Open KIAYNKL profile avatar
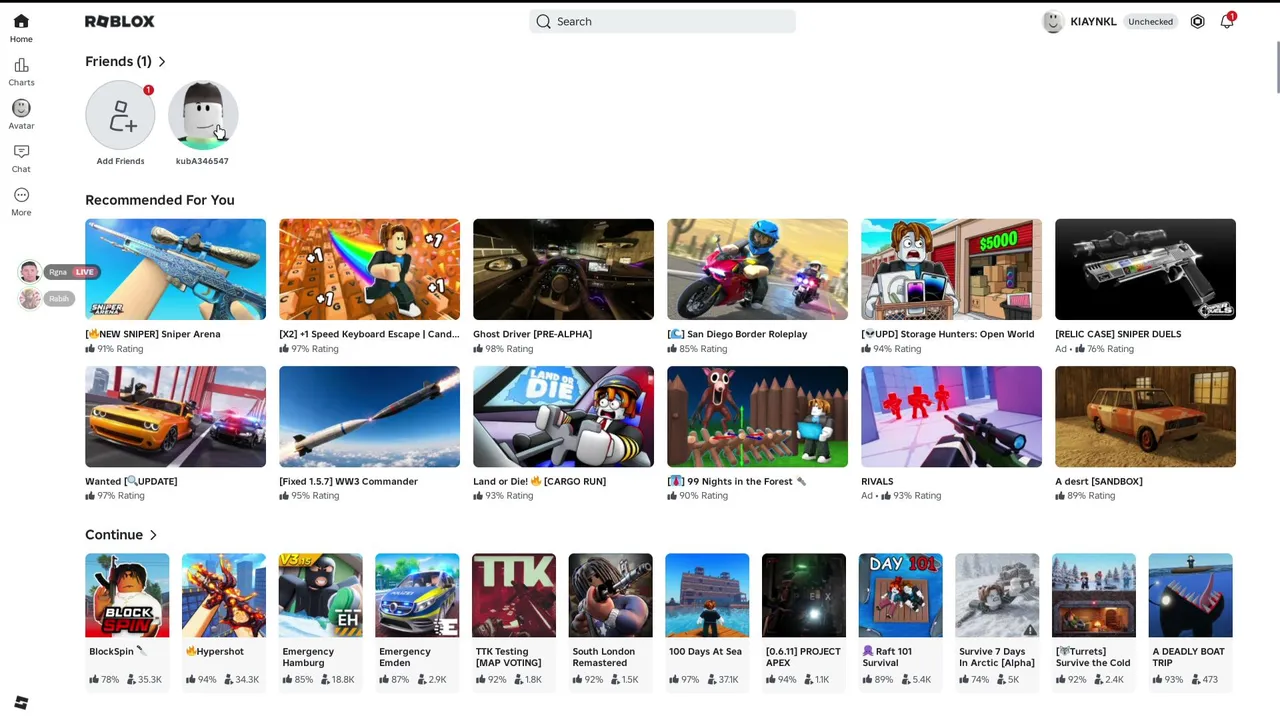The width and height of the screenshot is (1280, 720). [1052, 21]
